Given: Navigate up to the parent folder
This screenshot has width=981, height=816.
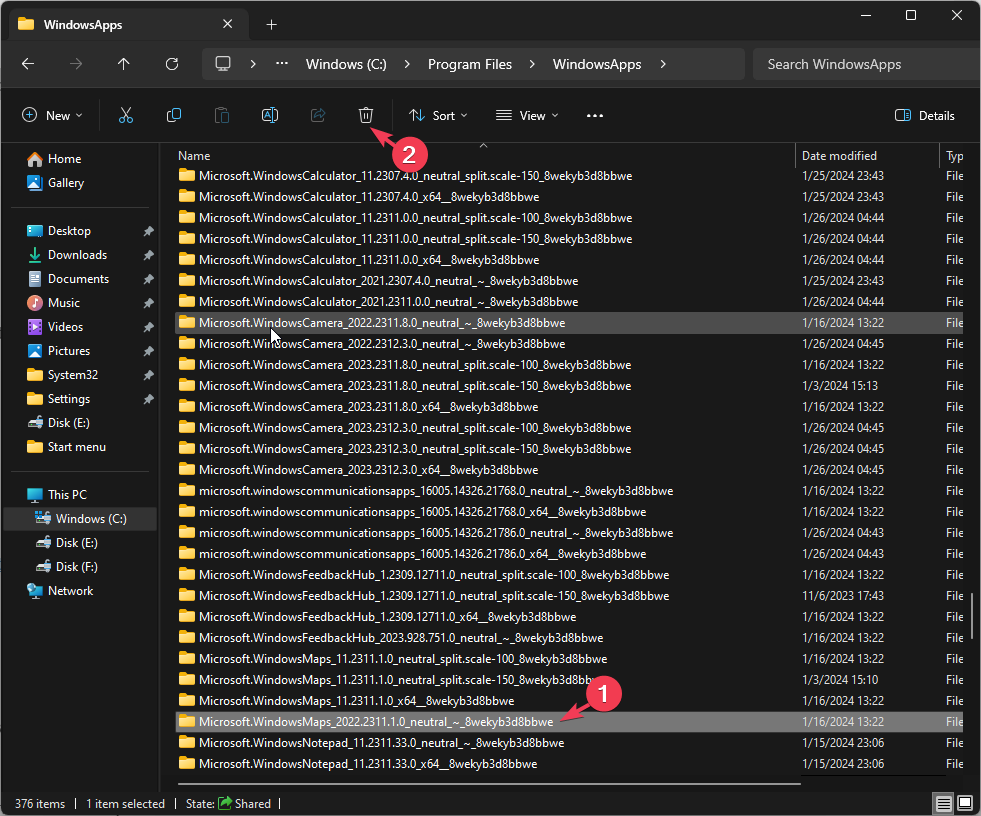Looking at the screenshot, I should (x=123, y=63).
